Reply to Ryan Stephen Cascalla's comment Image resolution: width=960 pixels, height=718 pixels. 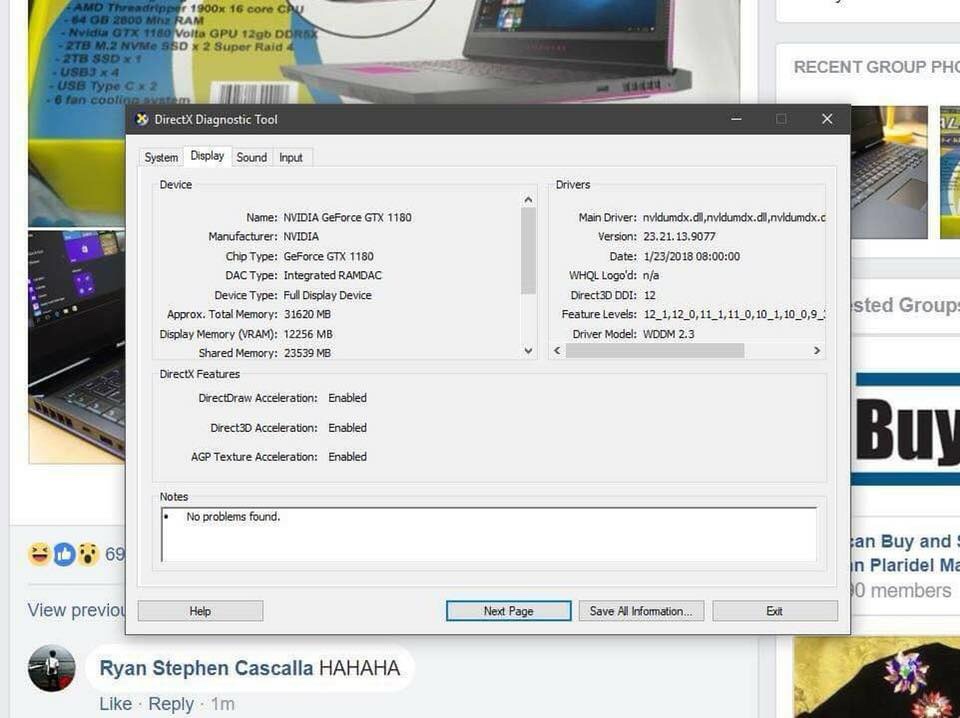pos(171,704)
